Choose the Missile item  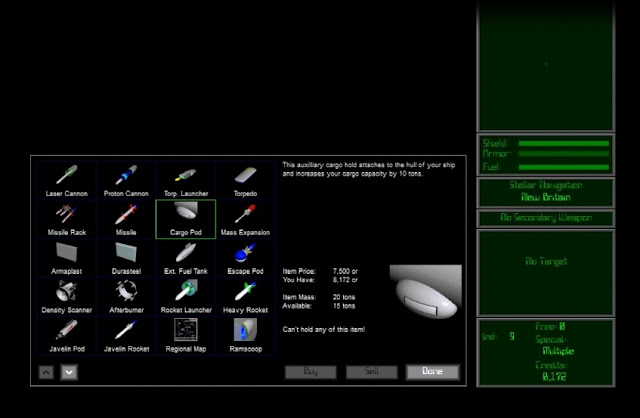click(x=126, y=219)
